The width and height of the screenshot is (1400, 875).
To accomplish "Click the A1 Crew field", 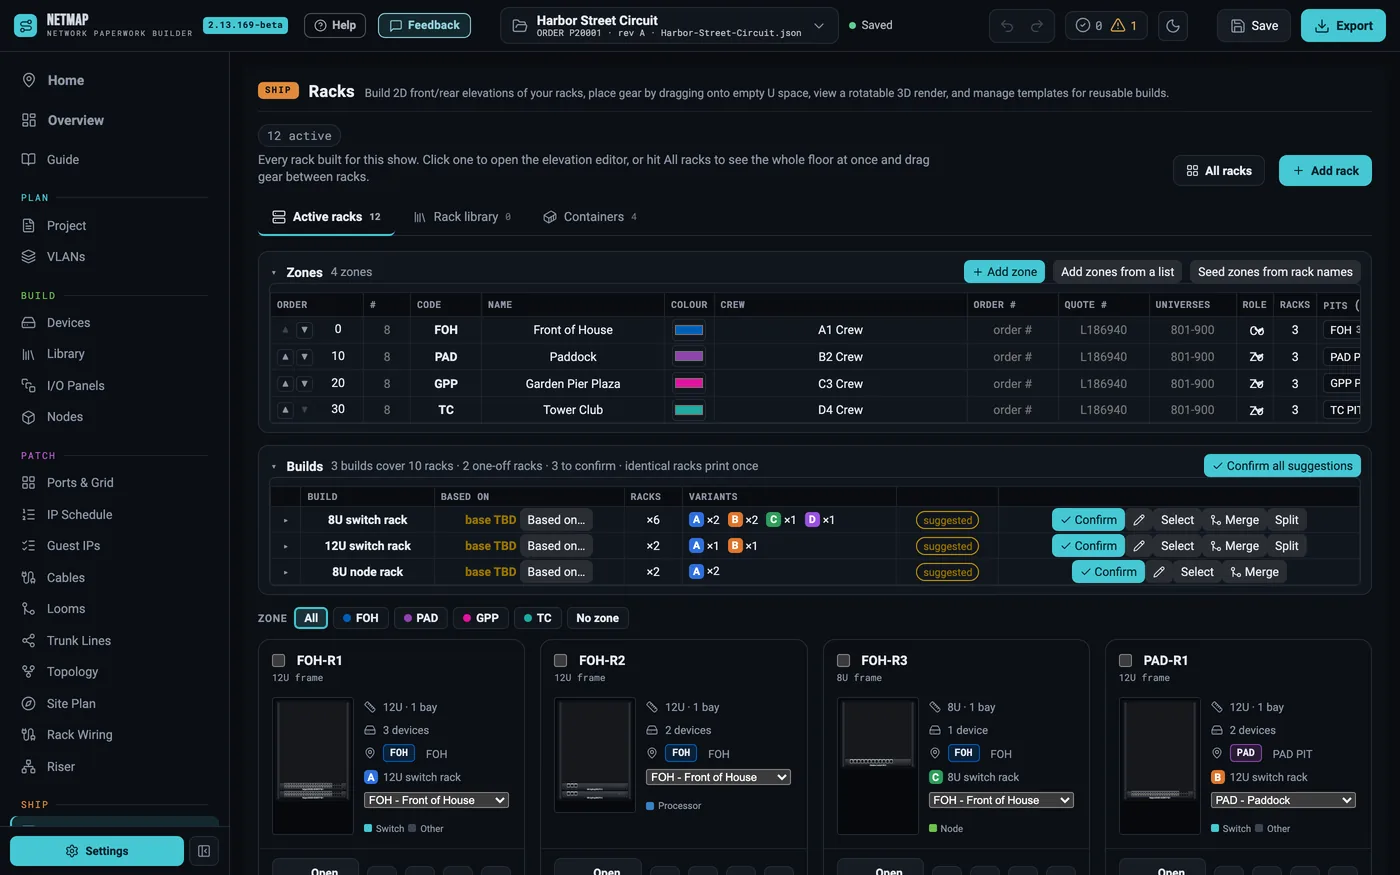I will coord(840,330).
